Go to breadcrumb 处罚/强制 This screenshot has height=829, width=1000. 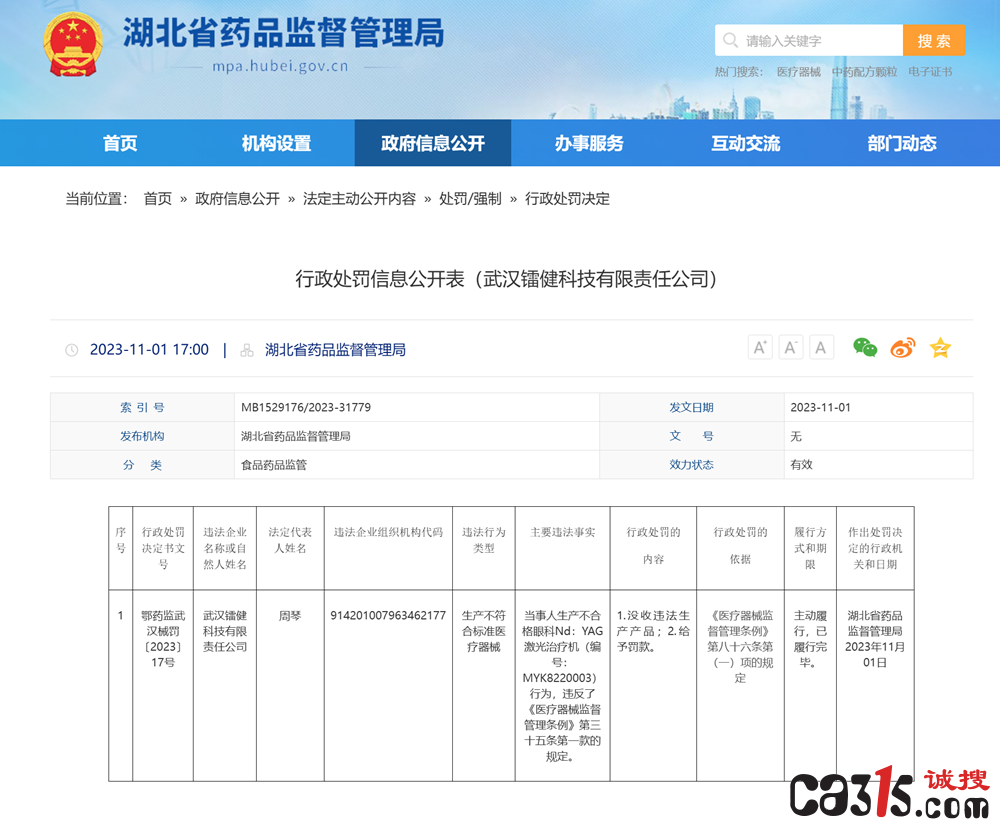tap(470, 199)
